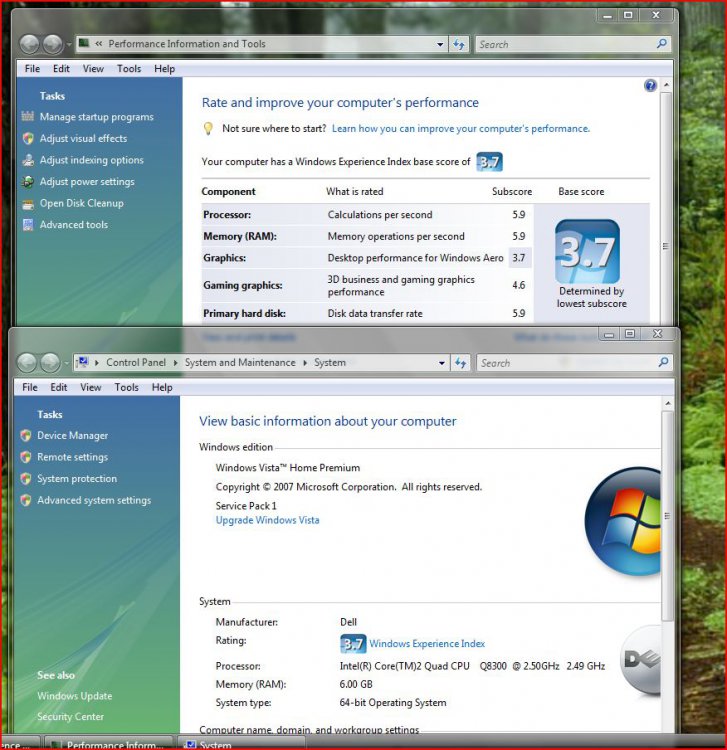
Task: Expand the Control Panel breadcrumb arrow
Action: (176, 363)
